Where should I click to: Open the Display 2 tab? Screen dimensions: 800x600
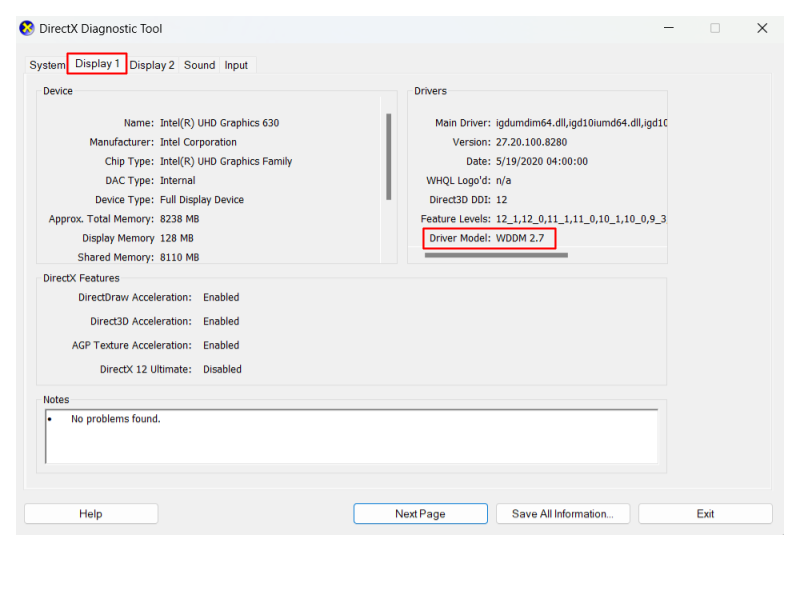(152, 65)
